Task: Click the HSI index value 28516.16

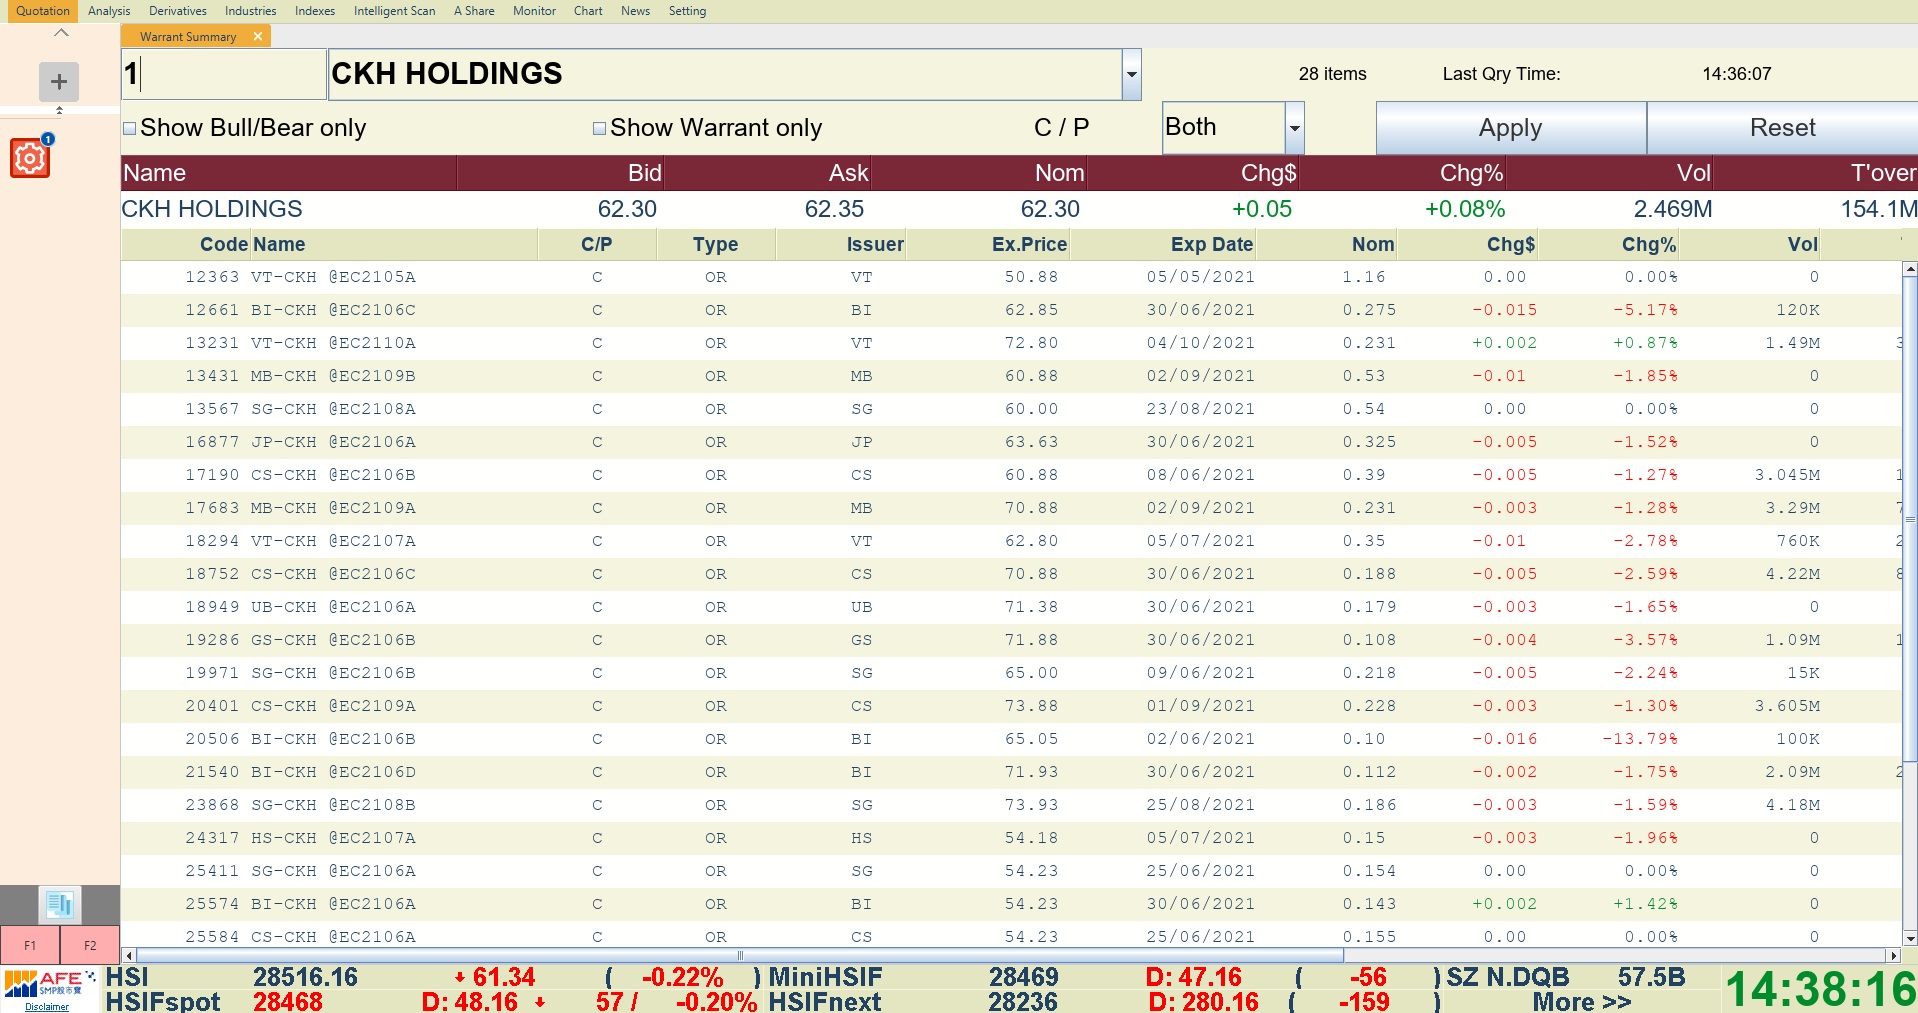Action: point(305,977)
